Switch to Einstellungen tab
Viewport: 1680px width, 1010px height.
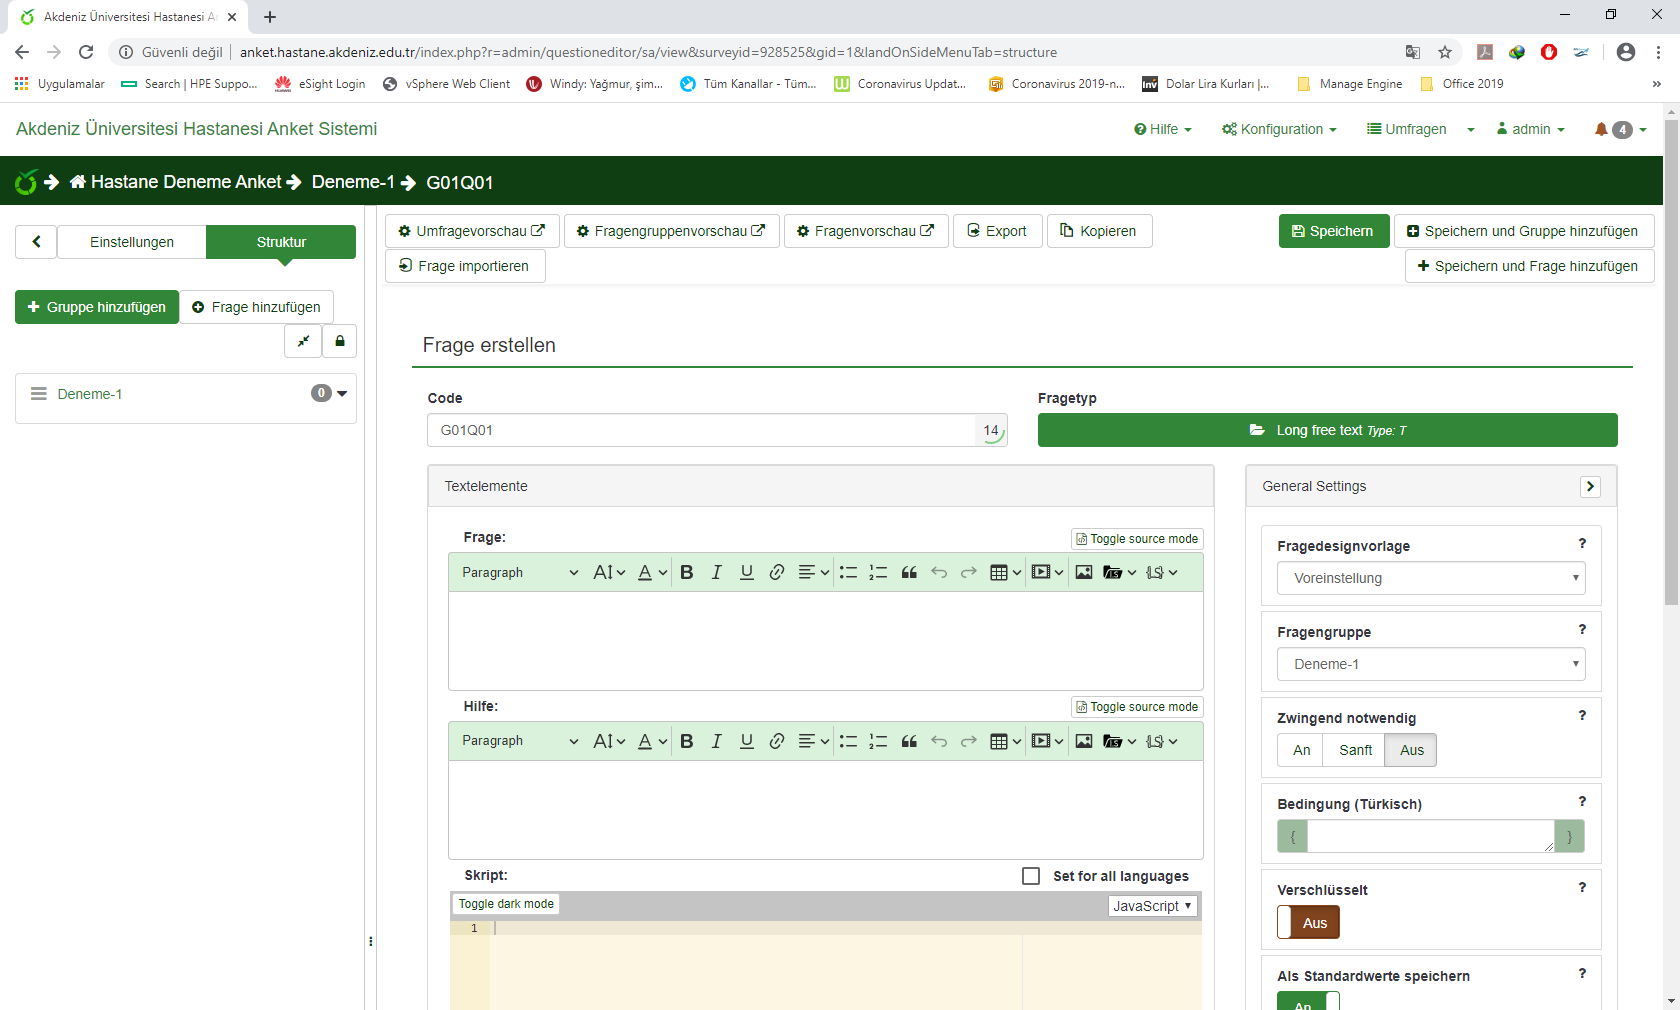coord(132,242)
